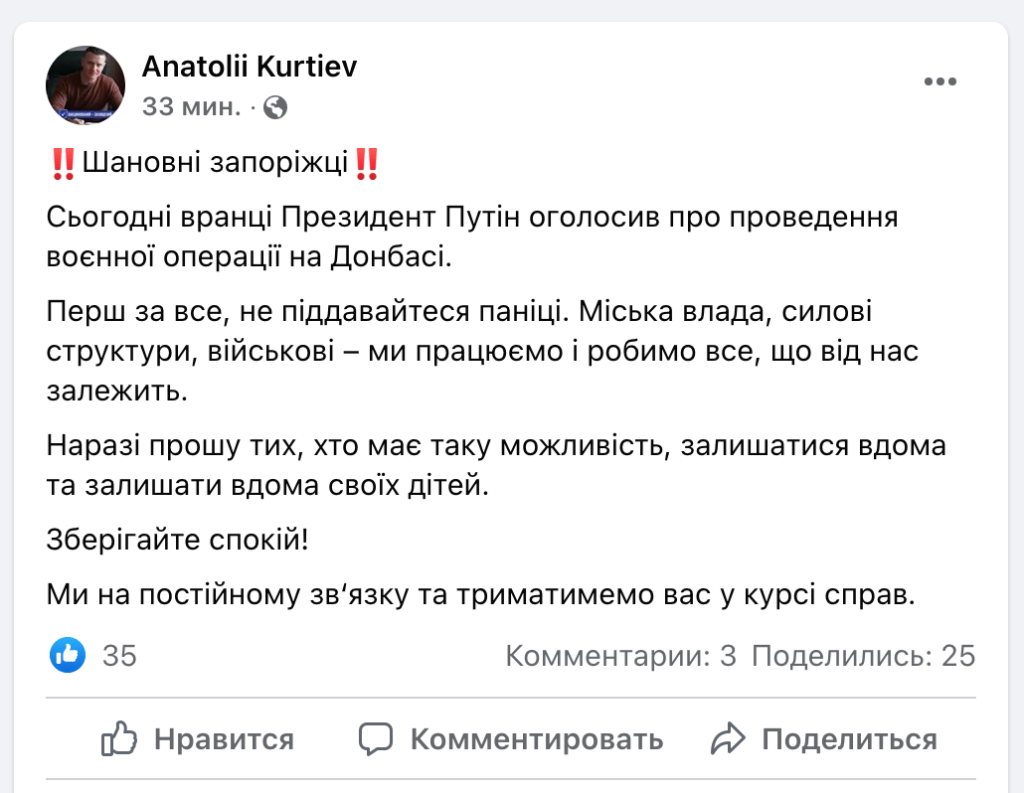Open the three-dots post options menu
The image size is (1024, 793).
(x=940, y=82)
